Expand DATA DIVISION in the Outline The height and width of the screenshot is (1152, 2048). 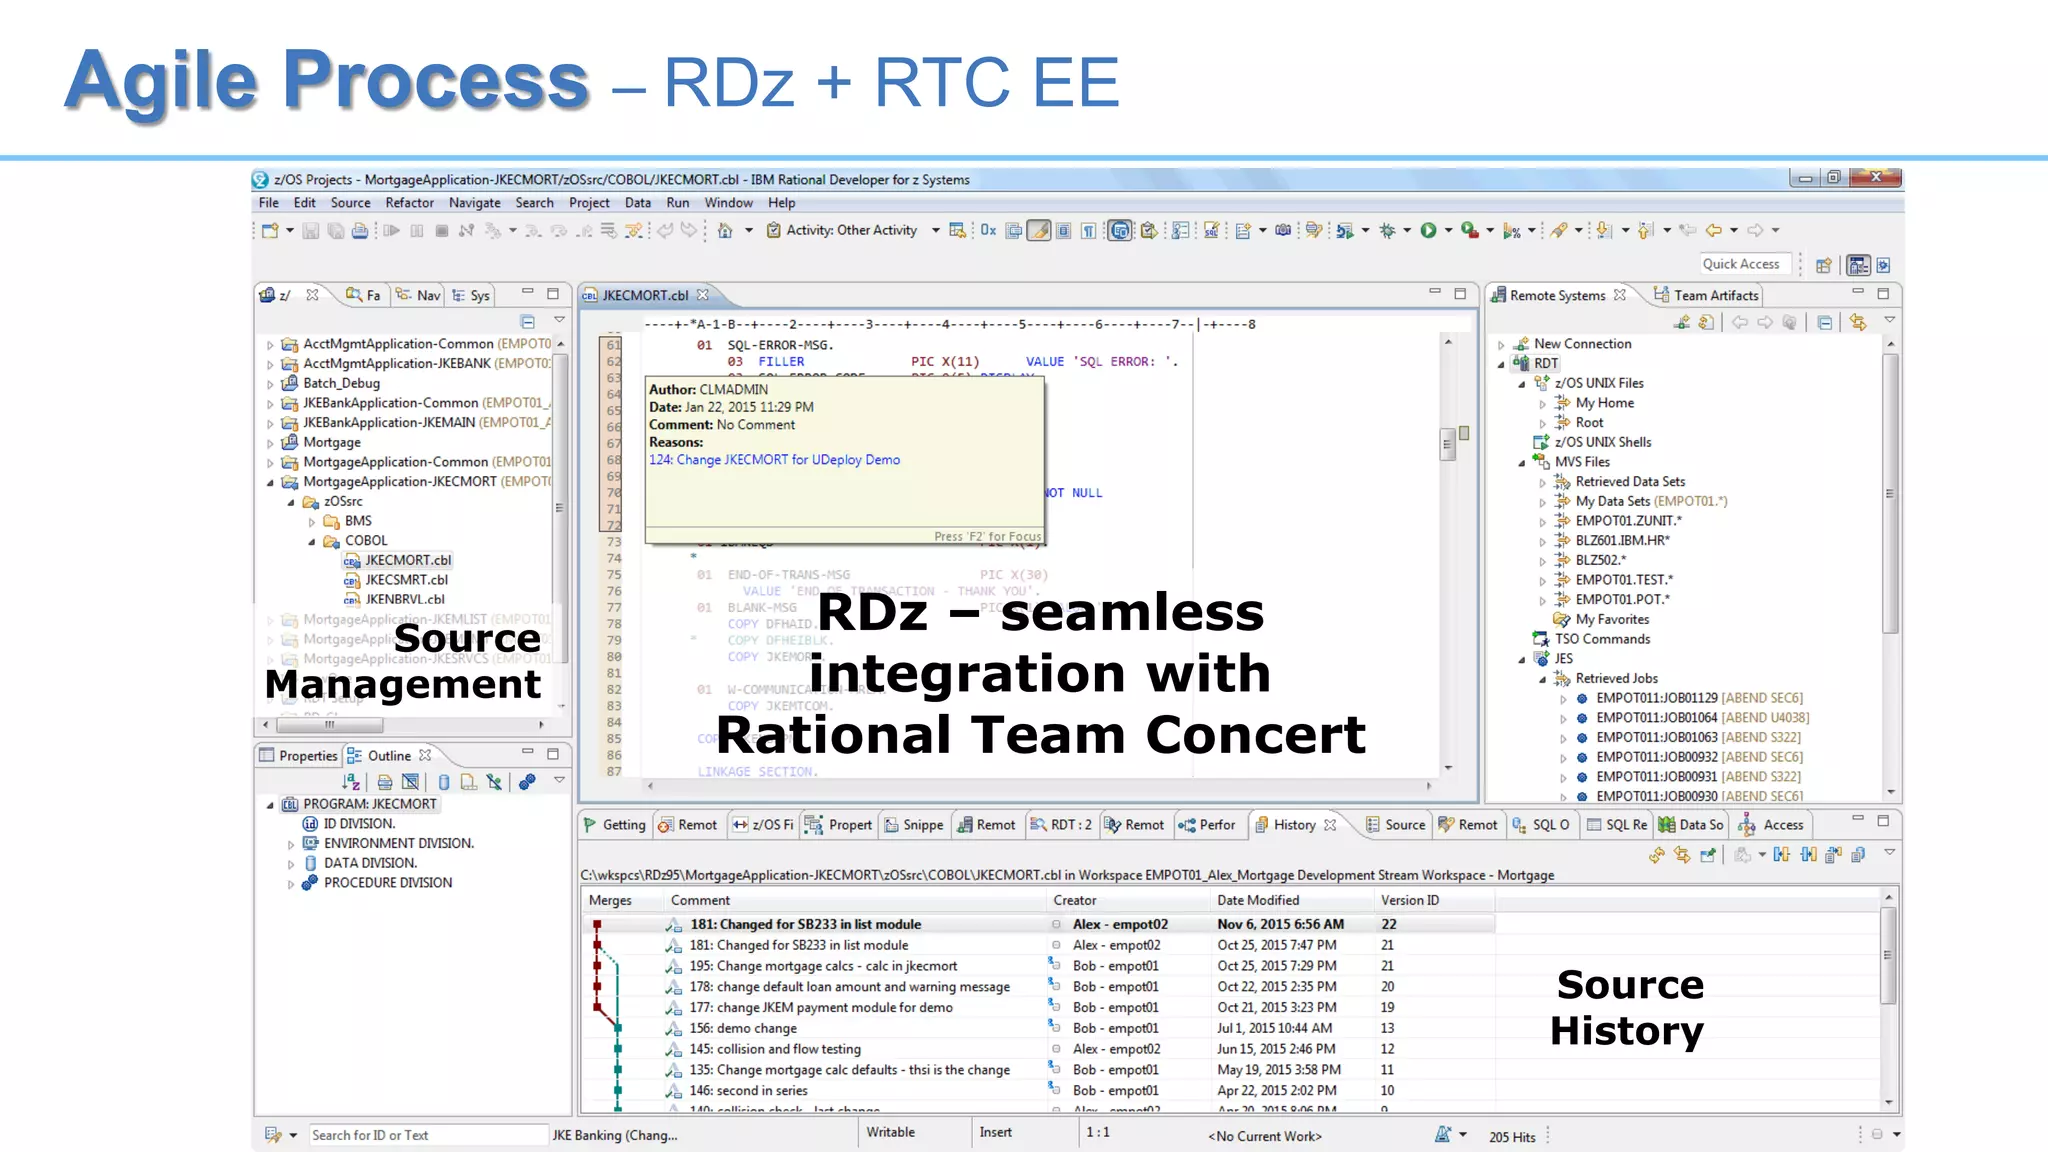(x=291, y=863)
